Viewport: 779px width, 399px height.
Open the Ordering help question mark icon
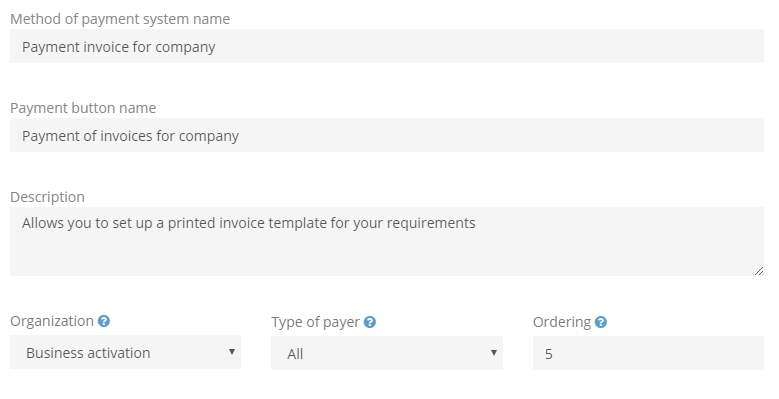click(601, 322)
